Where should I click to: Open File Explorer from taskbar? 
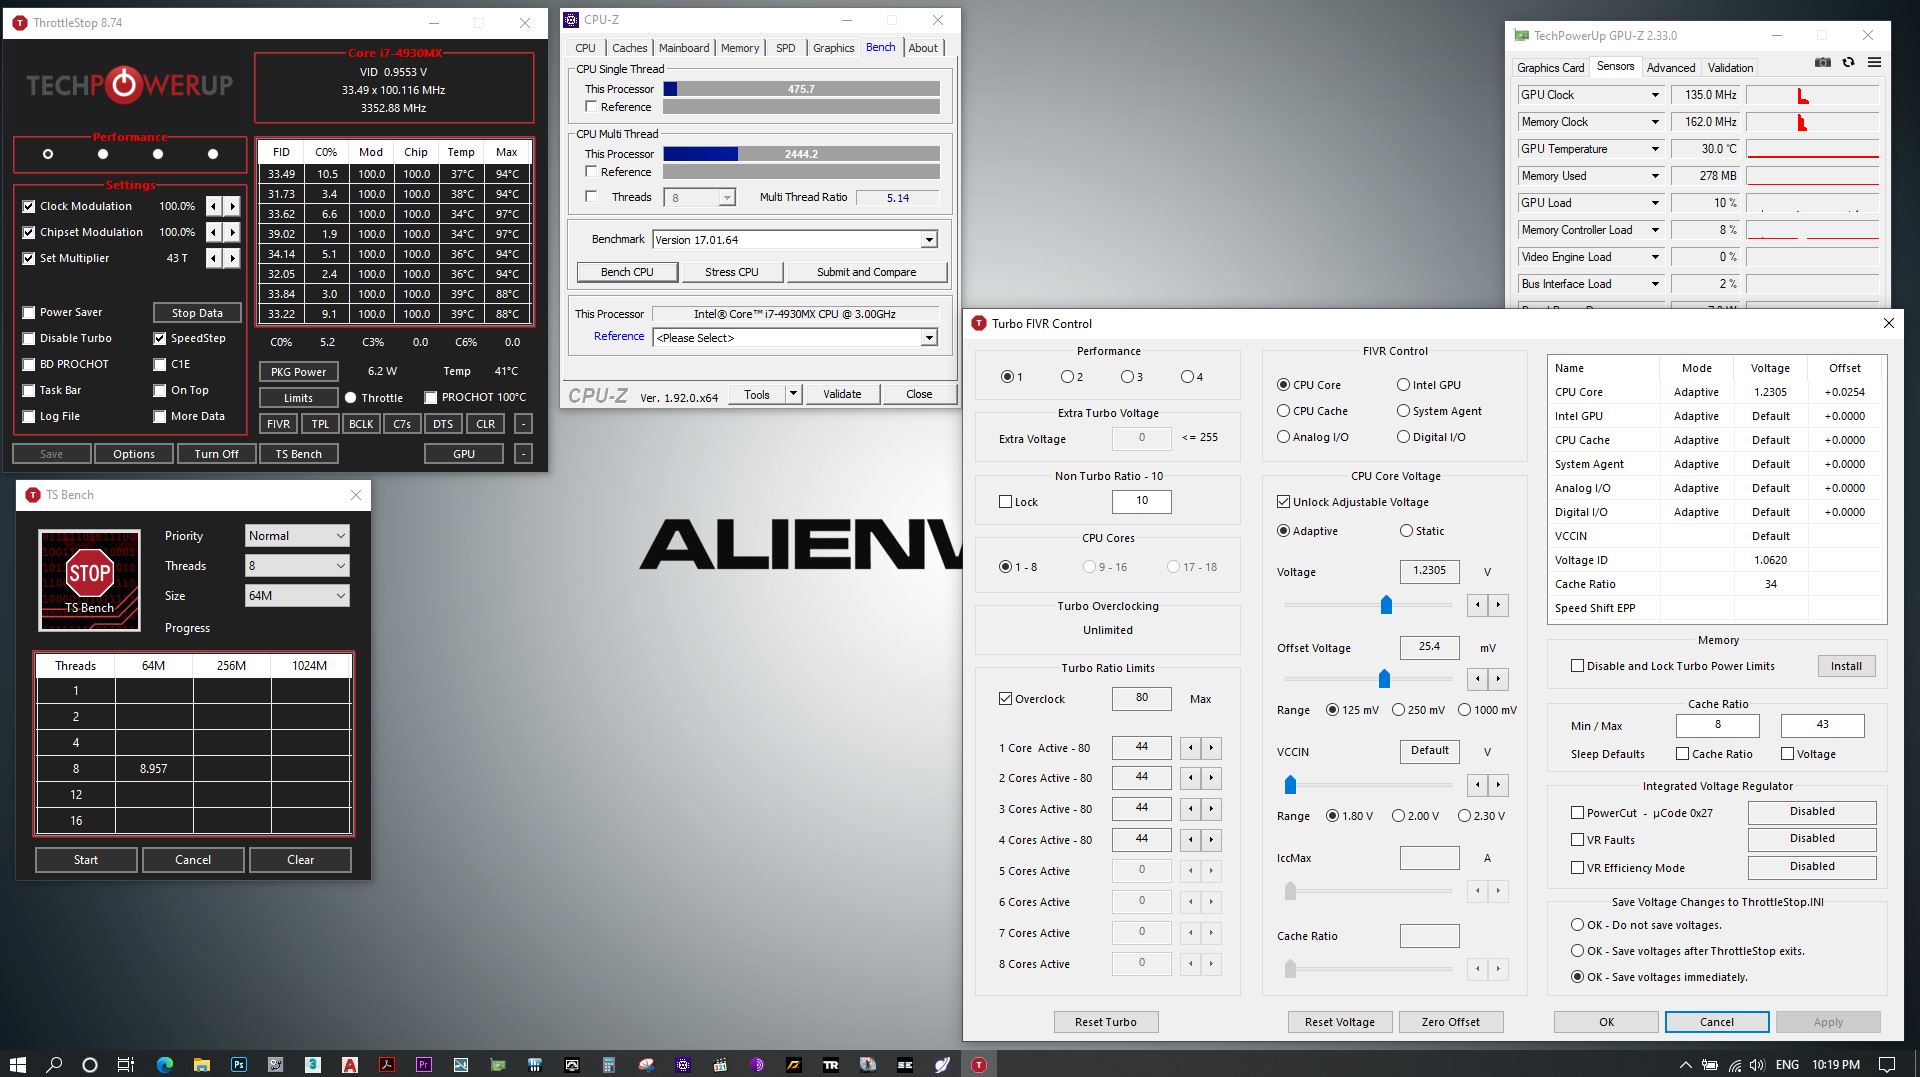coord(202,1064)
